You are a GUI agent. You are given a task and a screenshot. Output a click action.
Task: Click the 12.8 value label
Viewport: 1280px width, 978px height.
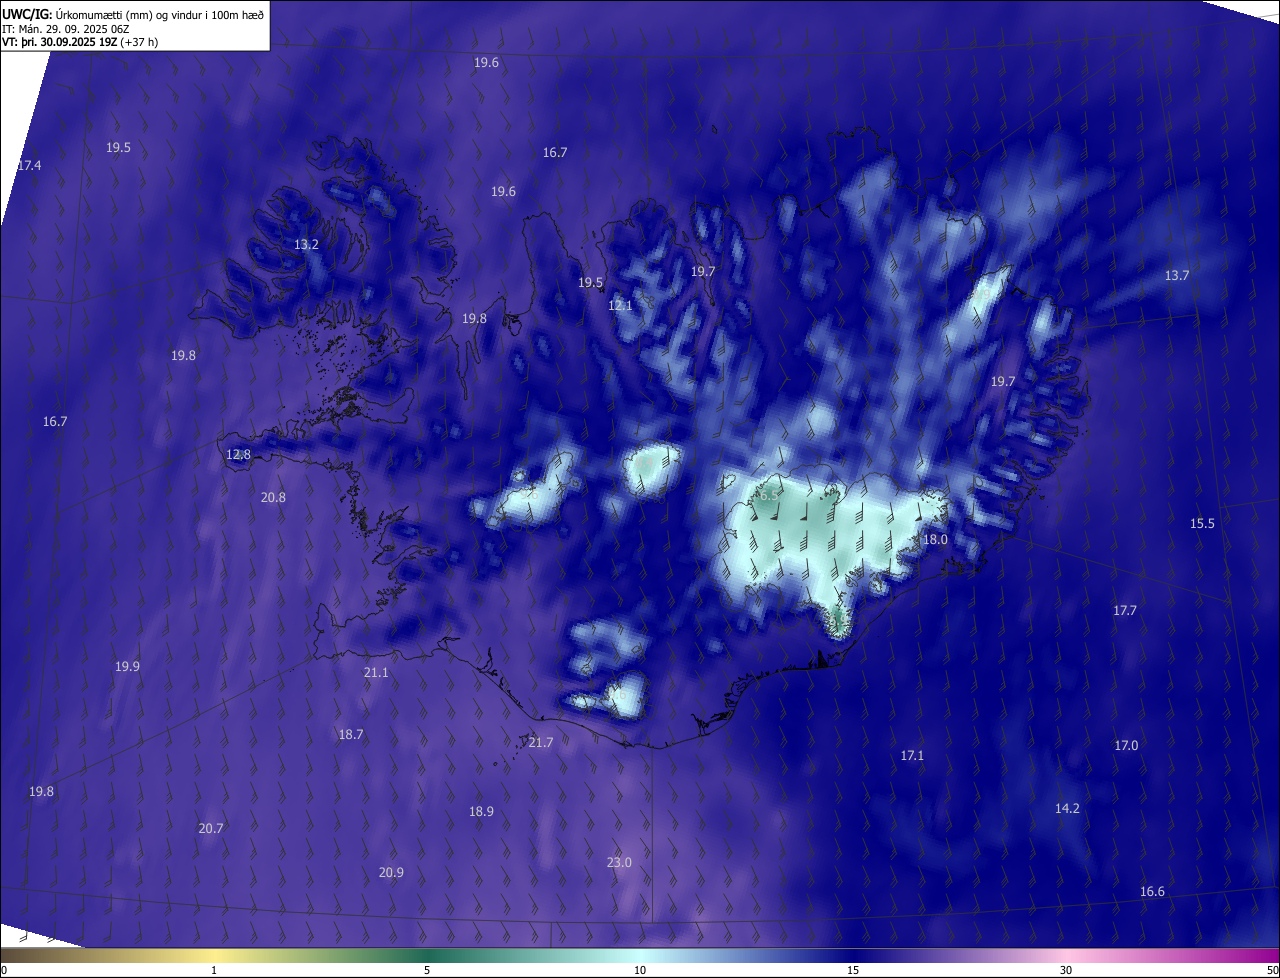238,455
